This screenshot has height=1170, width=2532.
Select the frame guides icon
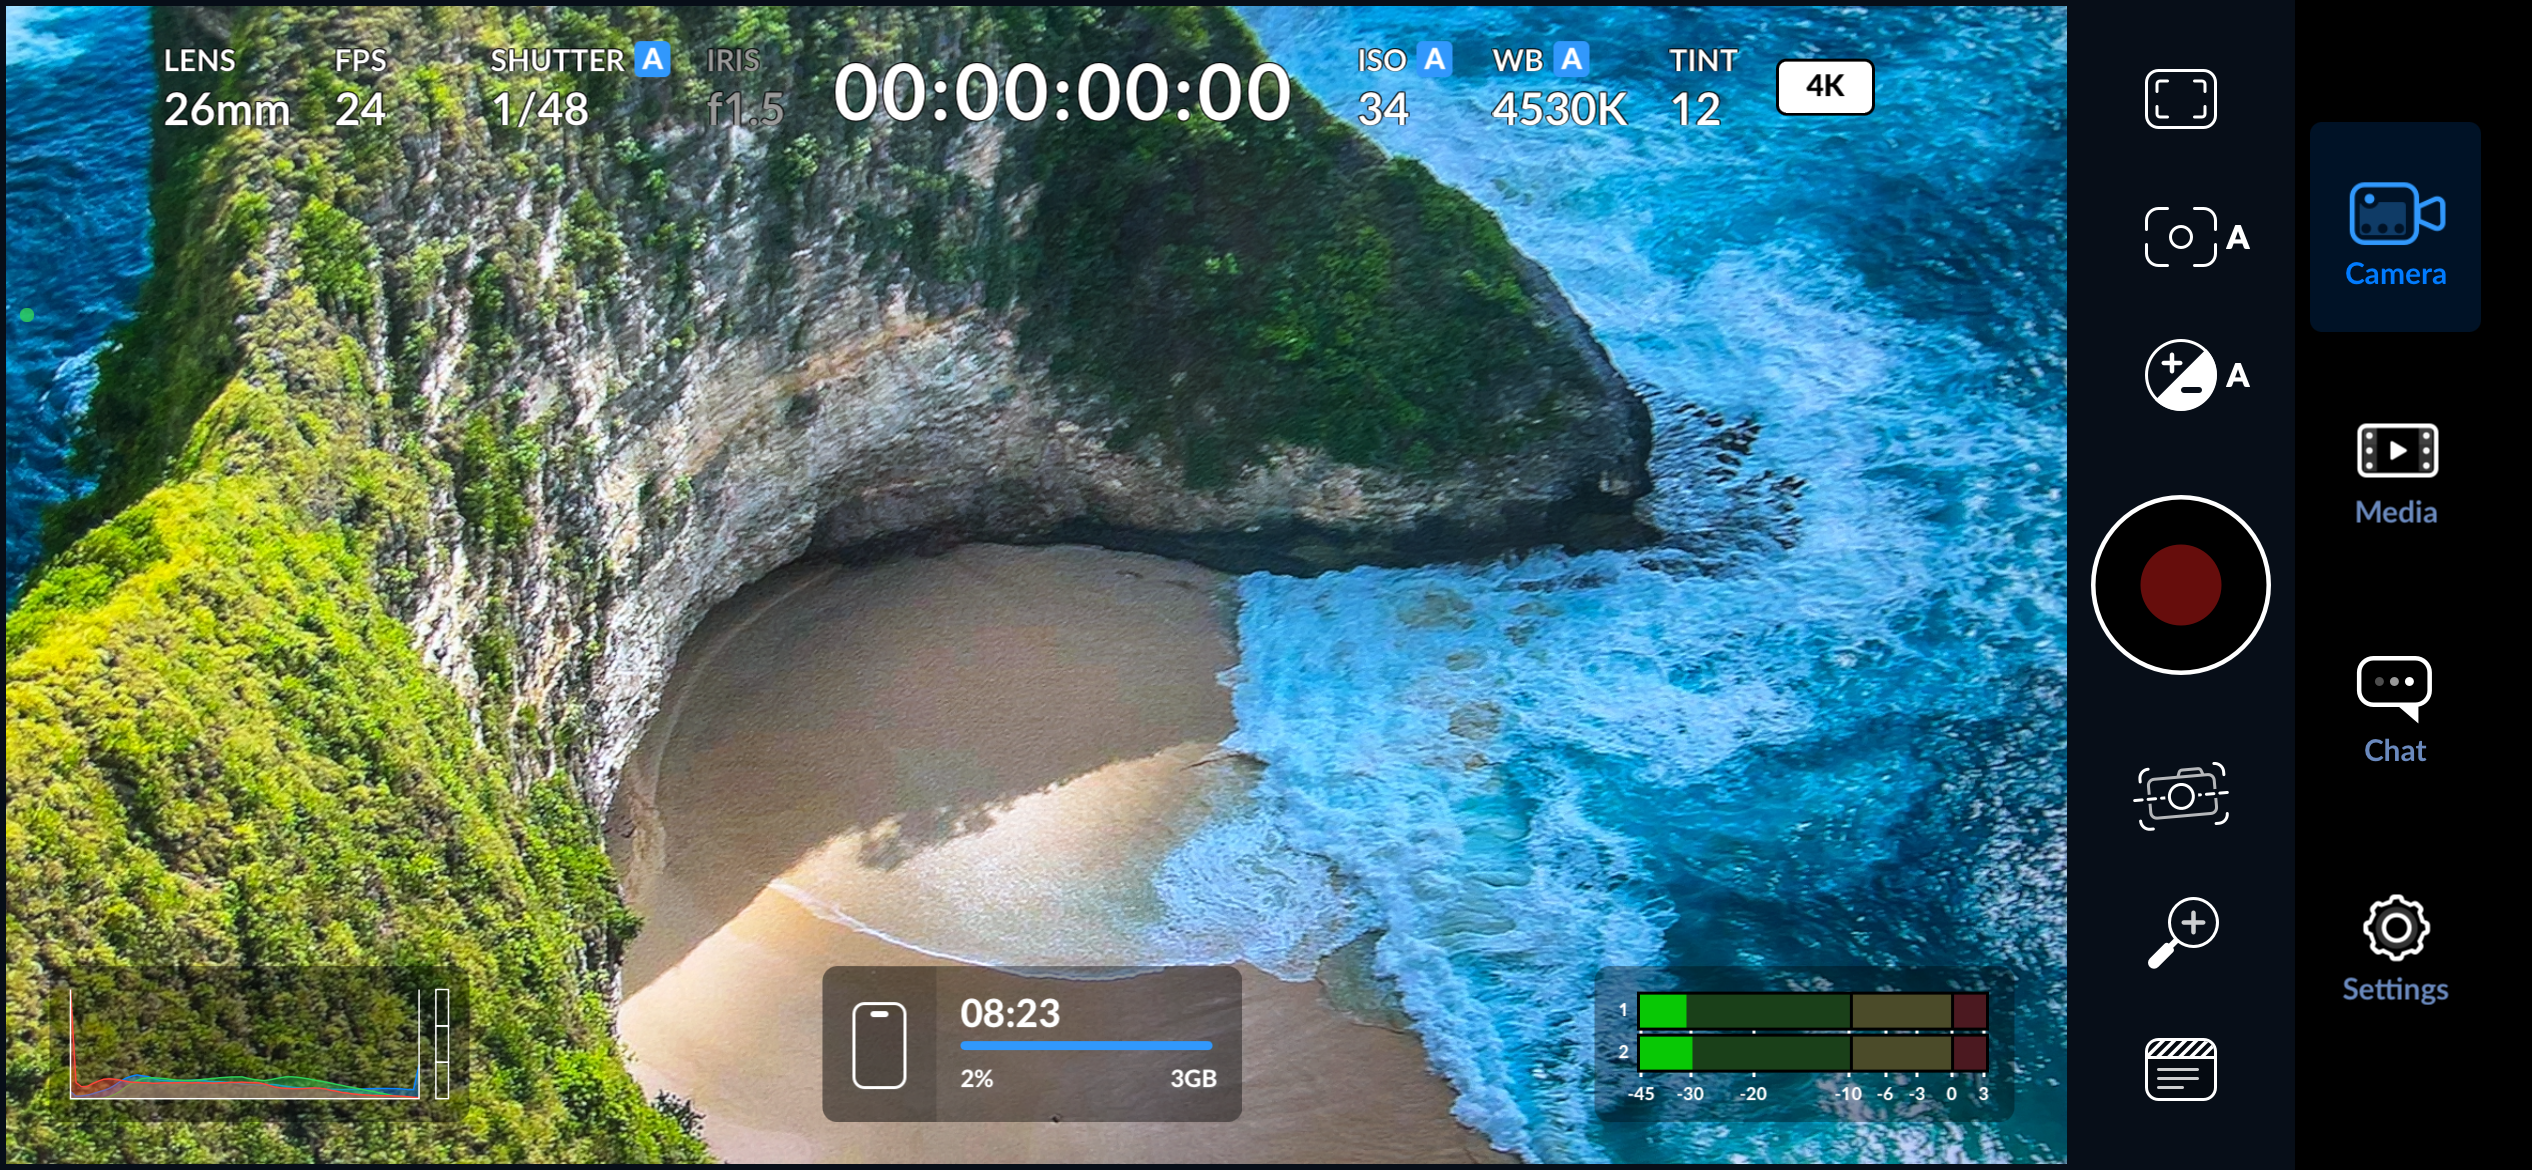click(2181, 97)
